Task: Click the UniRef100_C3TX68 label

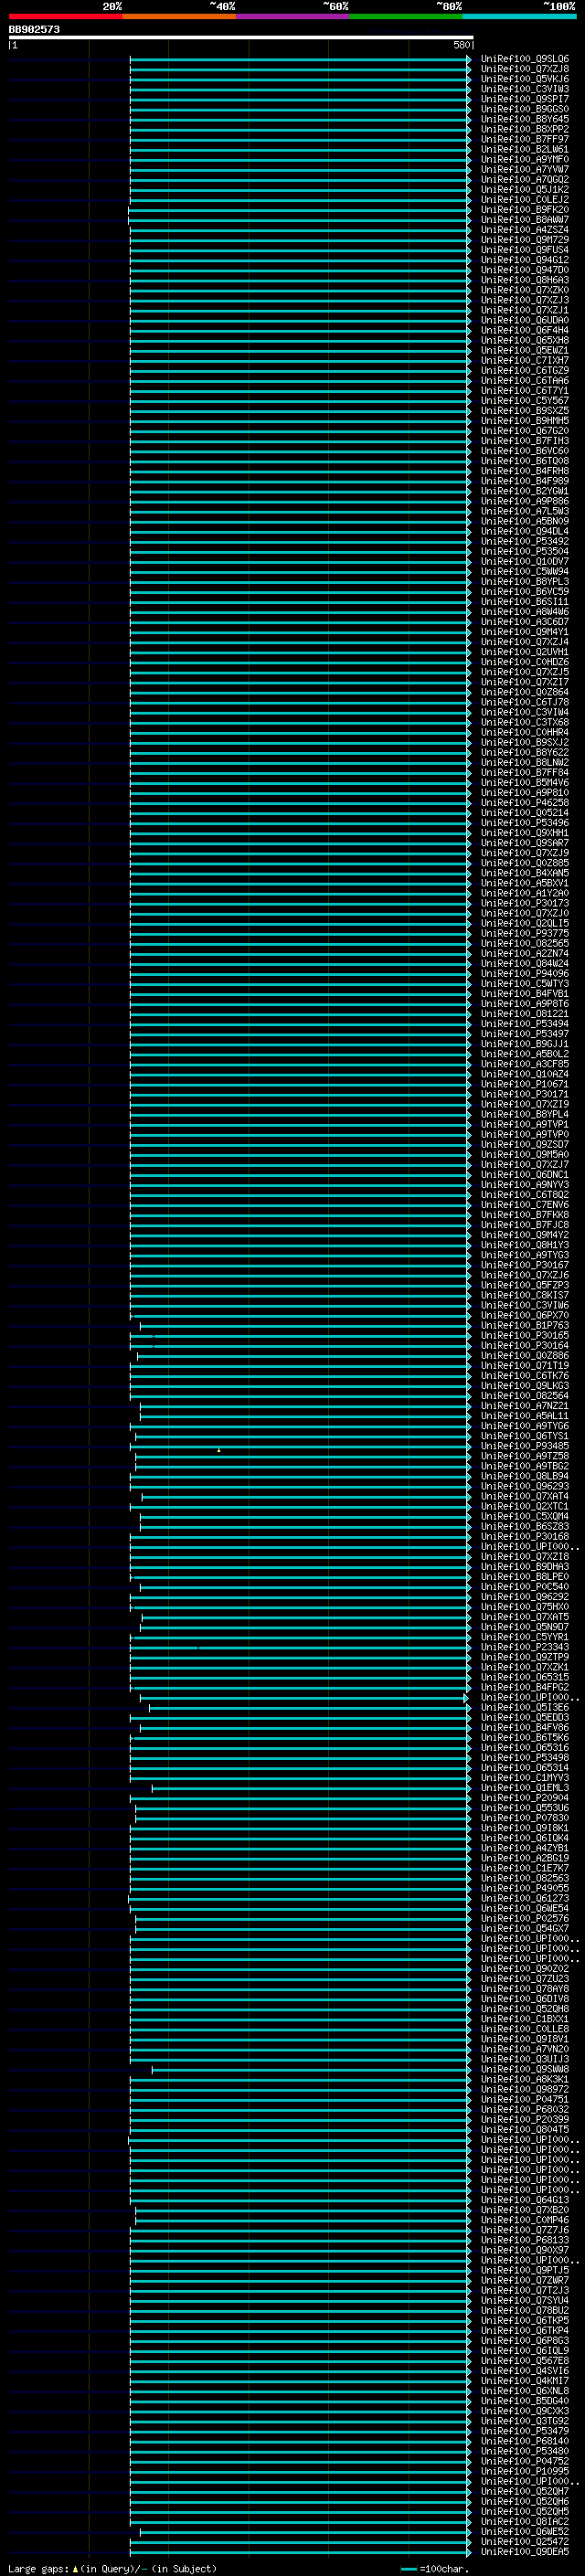Action: [x=525, y=722]
